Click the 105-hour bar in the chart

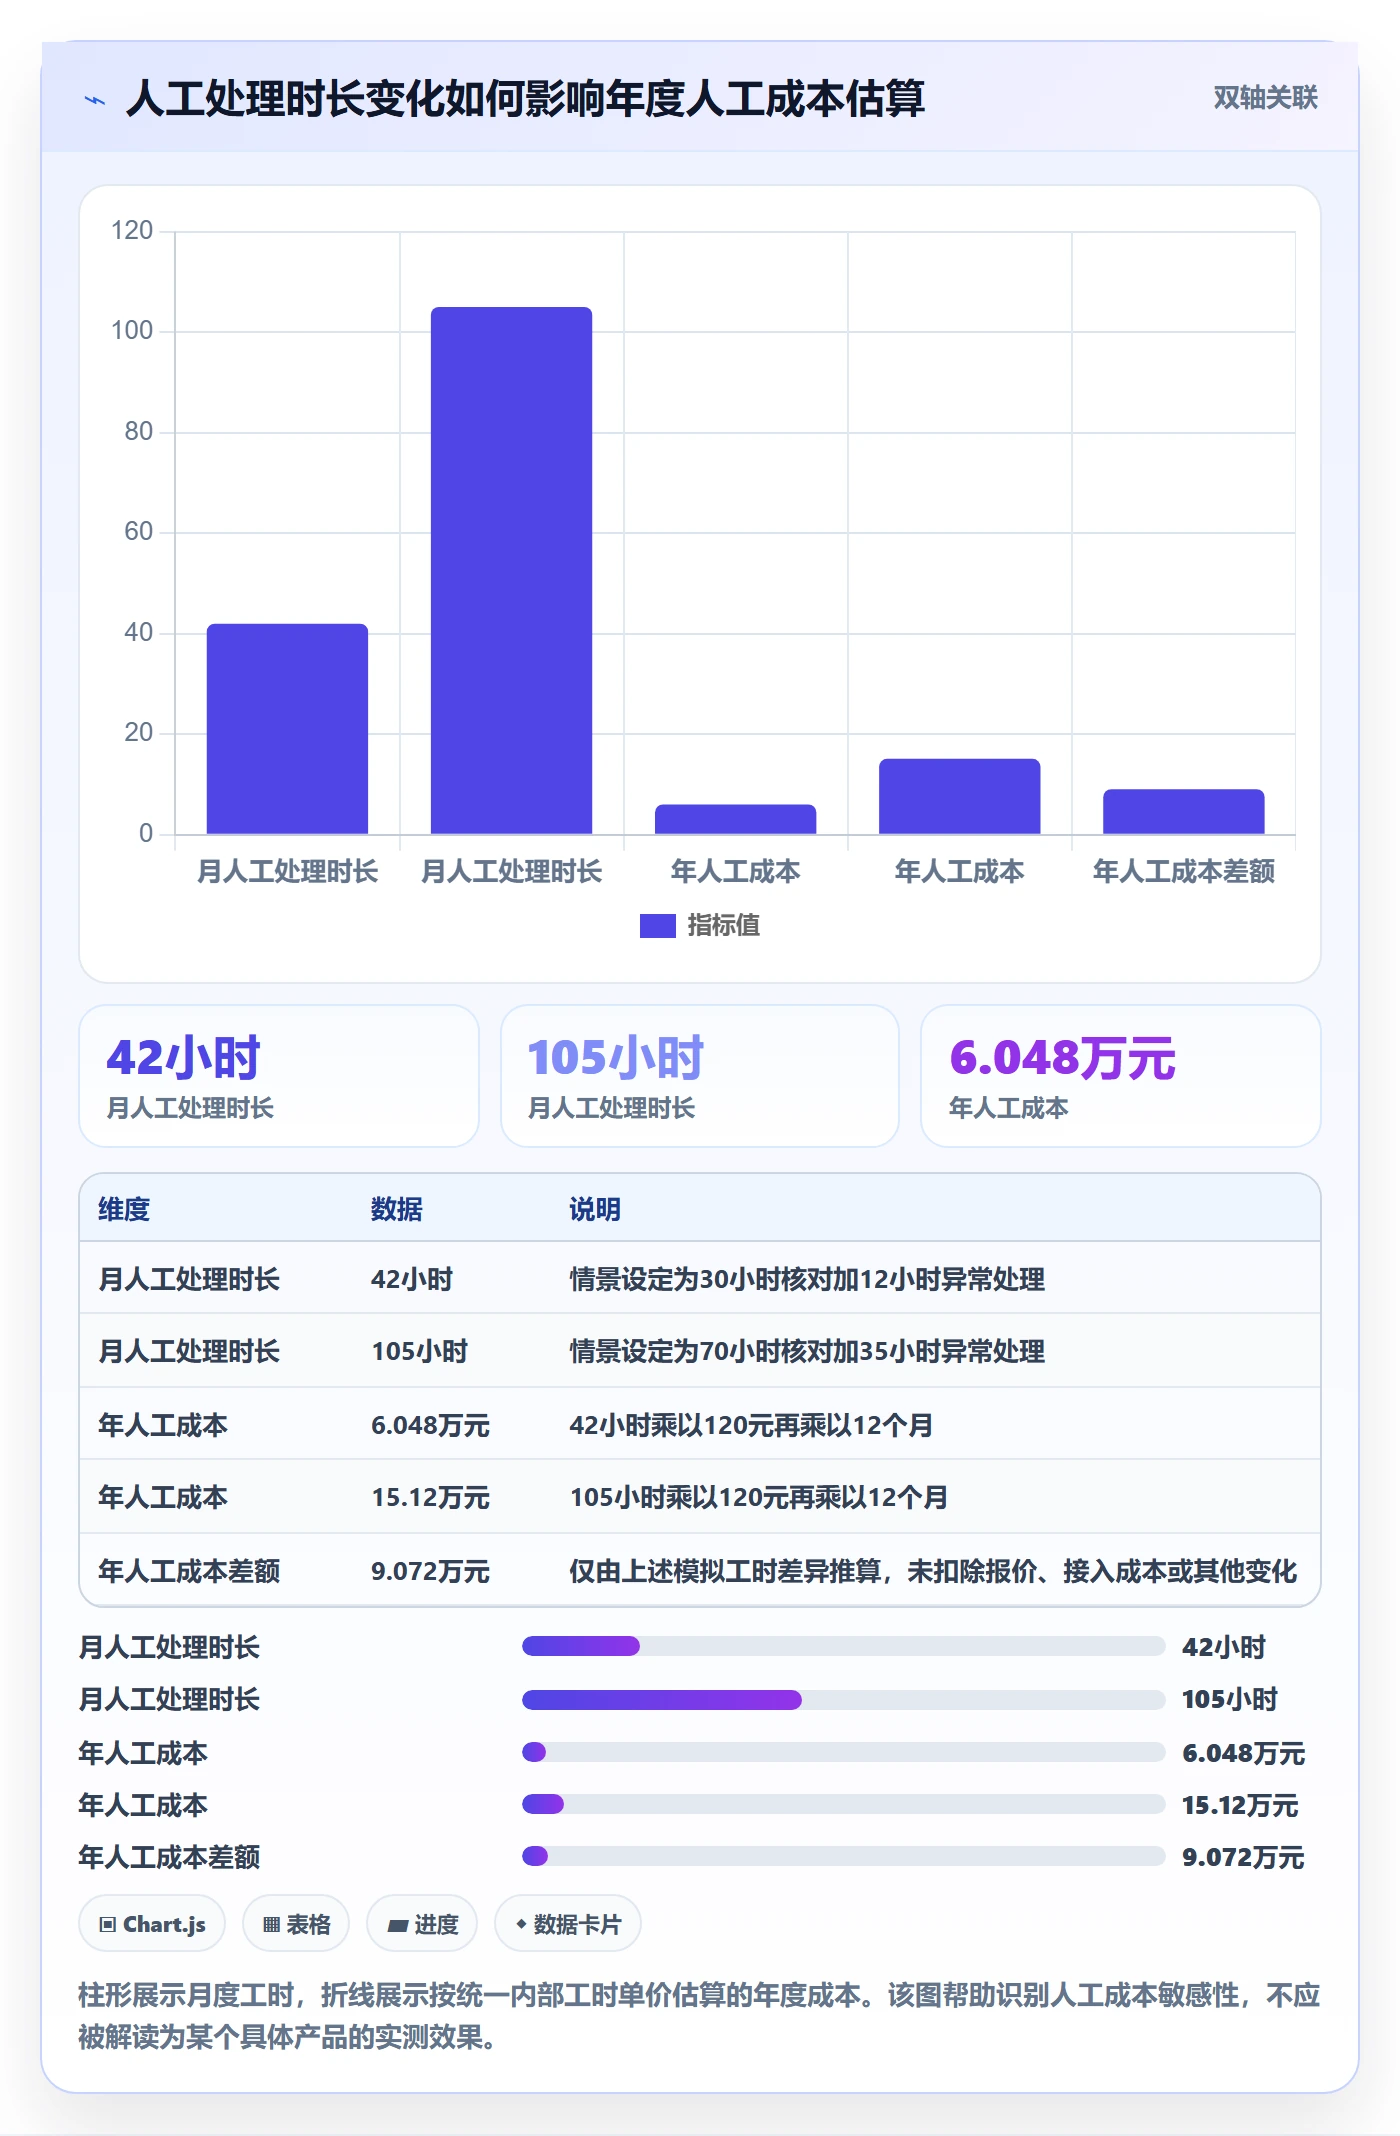point(511,570)
